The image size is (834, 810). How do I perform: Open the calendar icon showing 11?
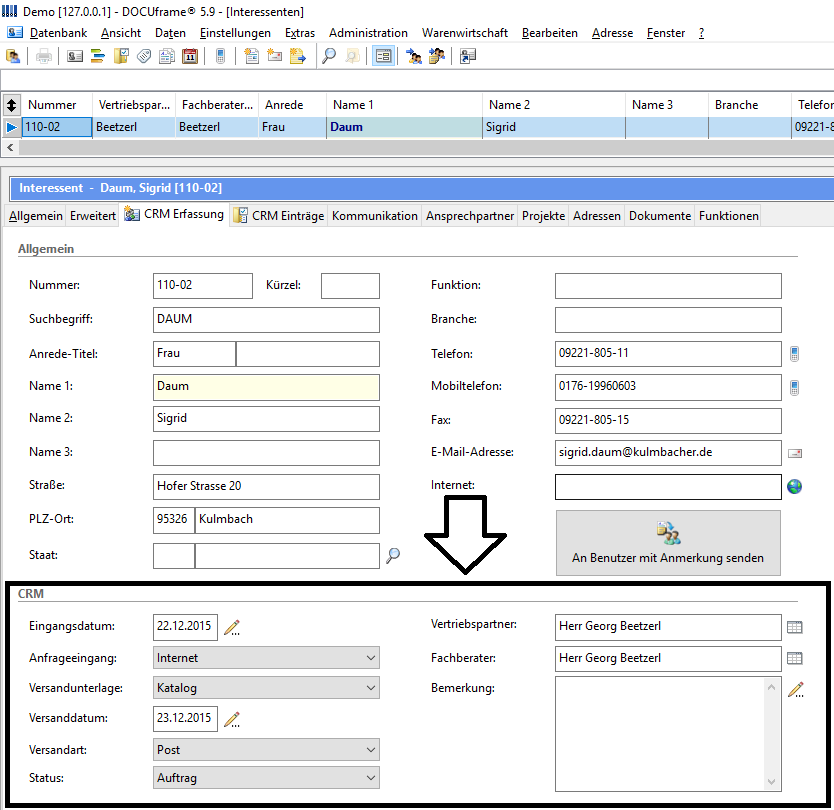190,56
